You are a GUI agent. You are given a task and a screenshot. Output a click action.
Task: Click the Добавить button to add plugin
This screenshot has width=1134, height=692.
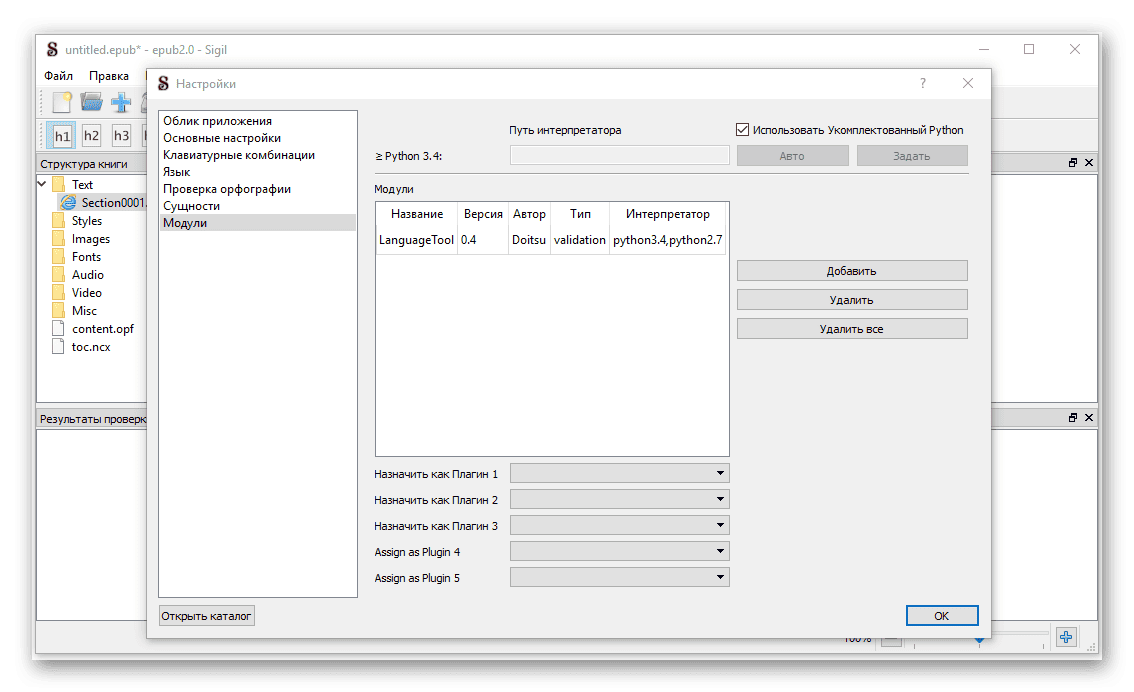pos(852,271)
